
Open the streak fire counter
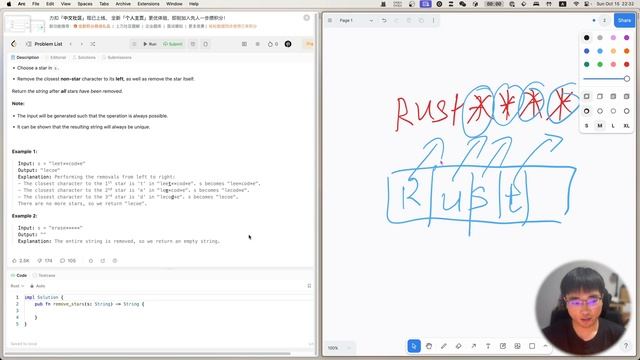[x=273, y=44]
